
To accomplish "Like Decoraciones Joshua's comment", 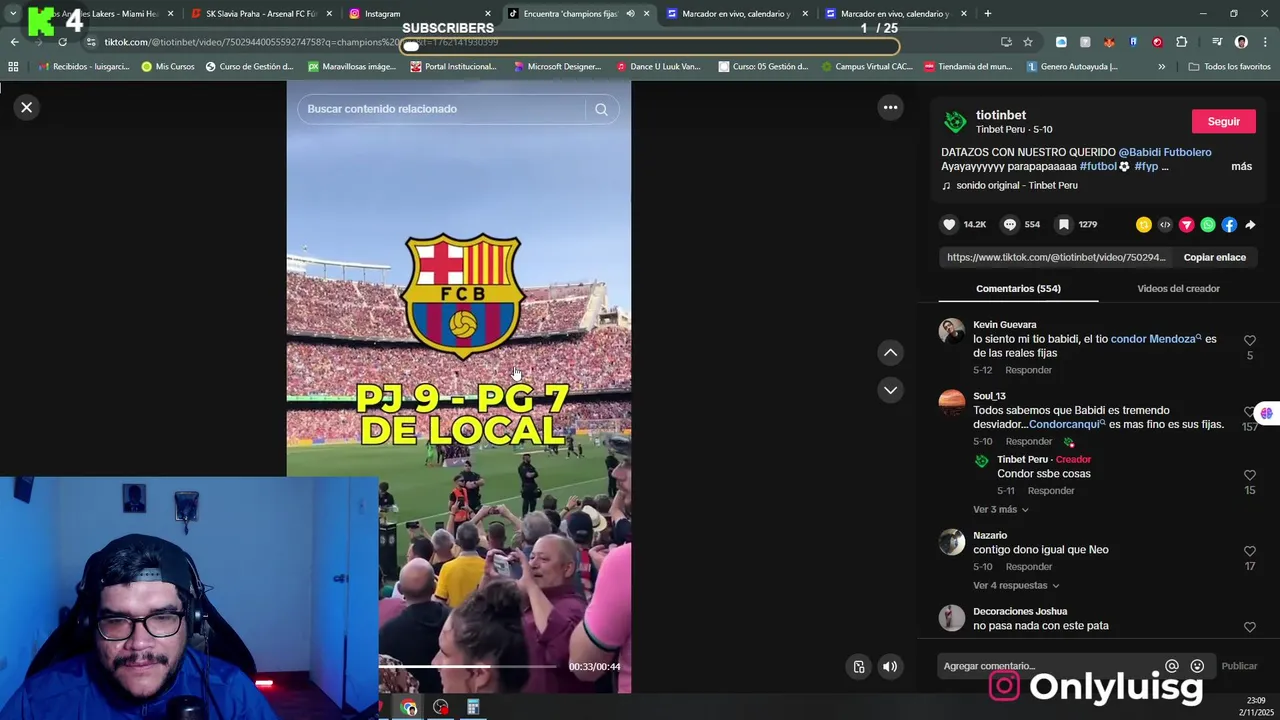I will click(1249, 627).
